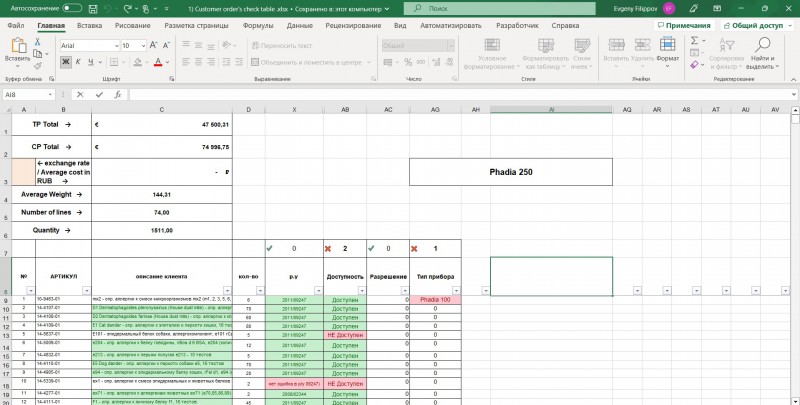The width and height of the screenshot is (800, 405).
Task: Open filter dropdown for АРТИКУЛ column
Action: 86,291
